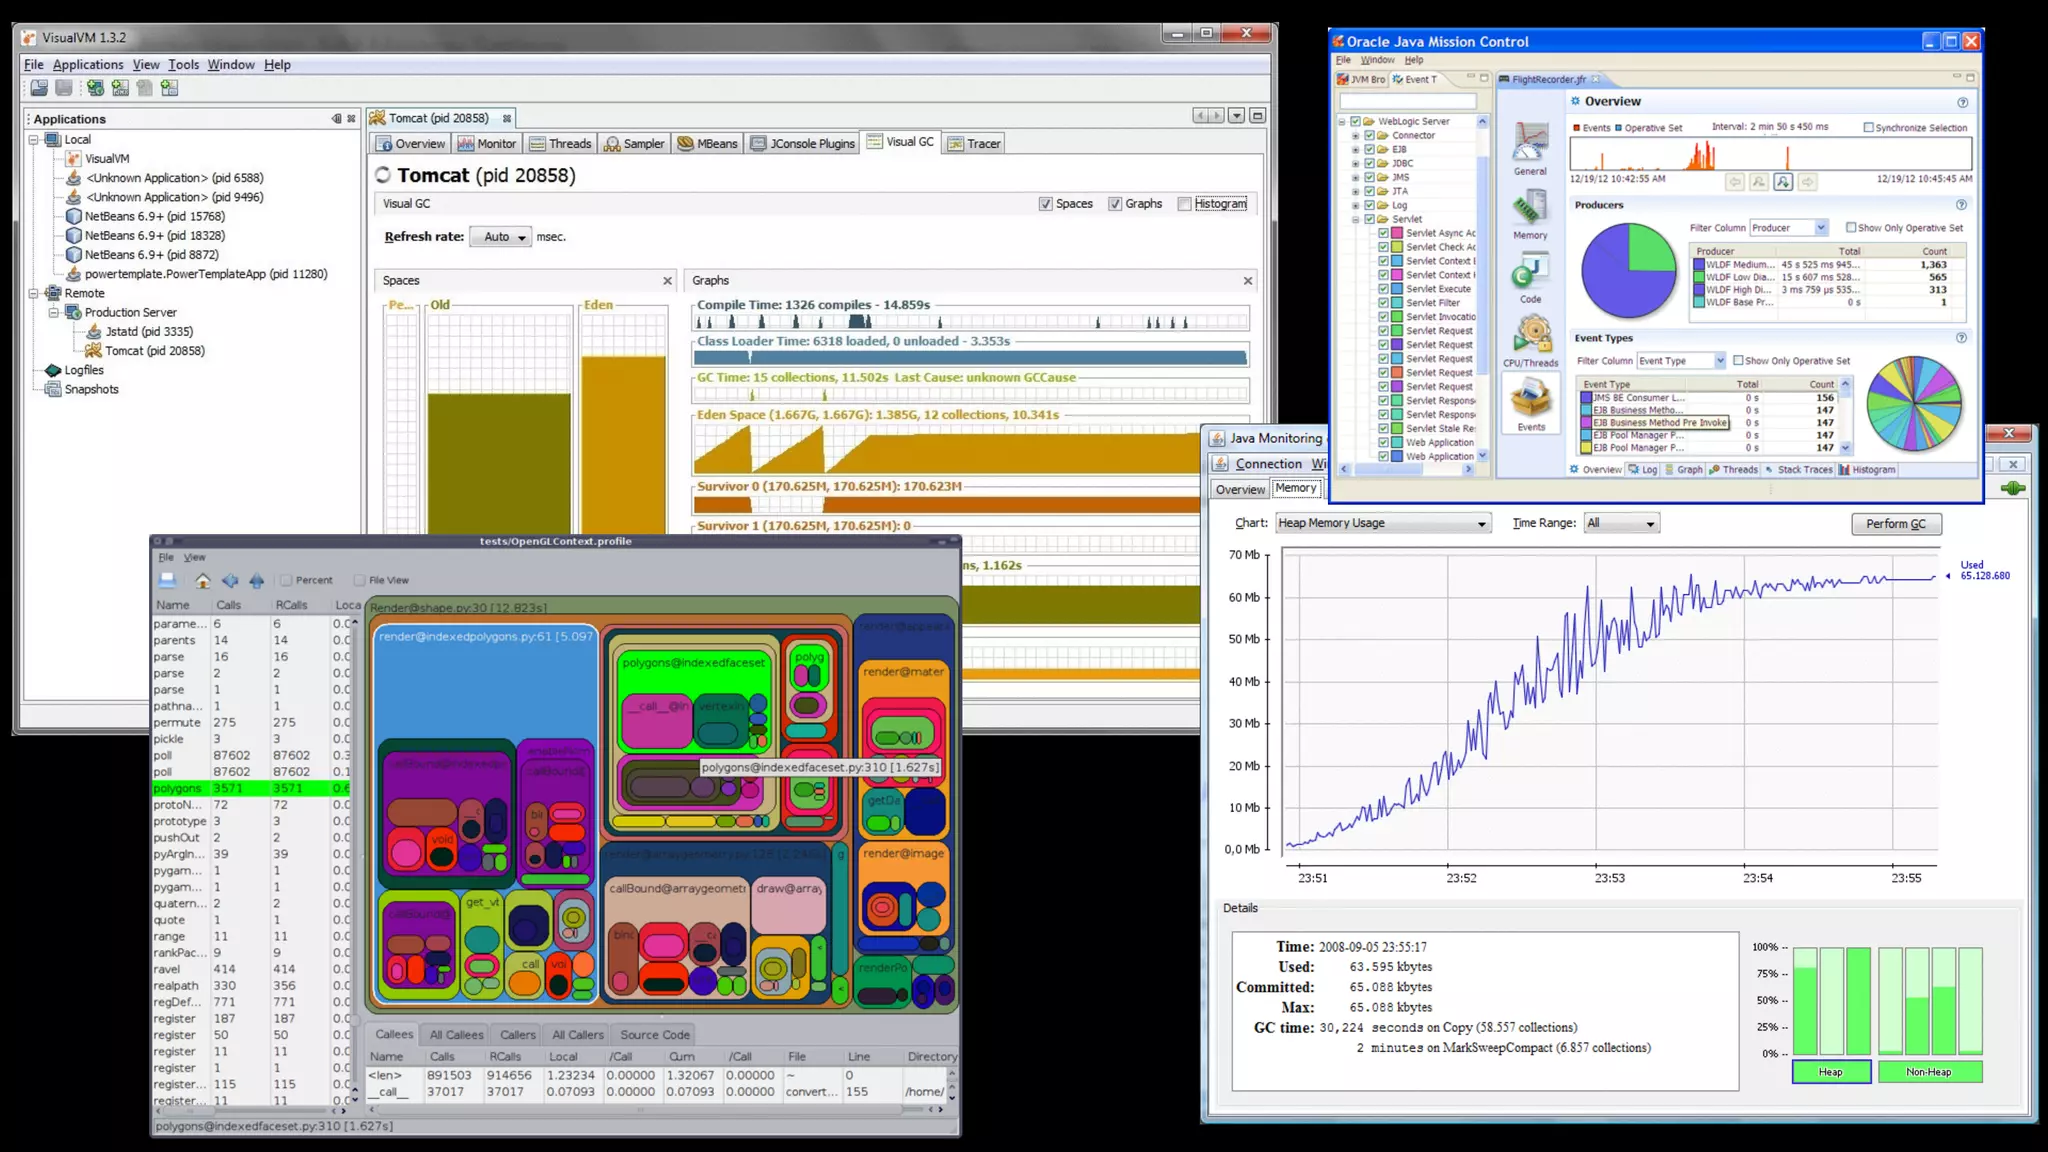Select the highlighted polygons row in profile list
Image resolution: width=2048 pixels, height=1152 pixels.
(x=251, y=789)
